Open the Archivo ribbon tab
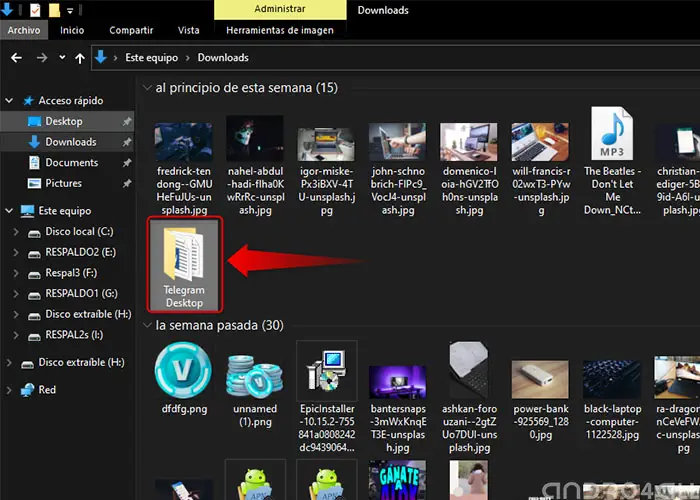This screenshot has width=700, height=500. click(x=24, y=30)
